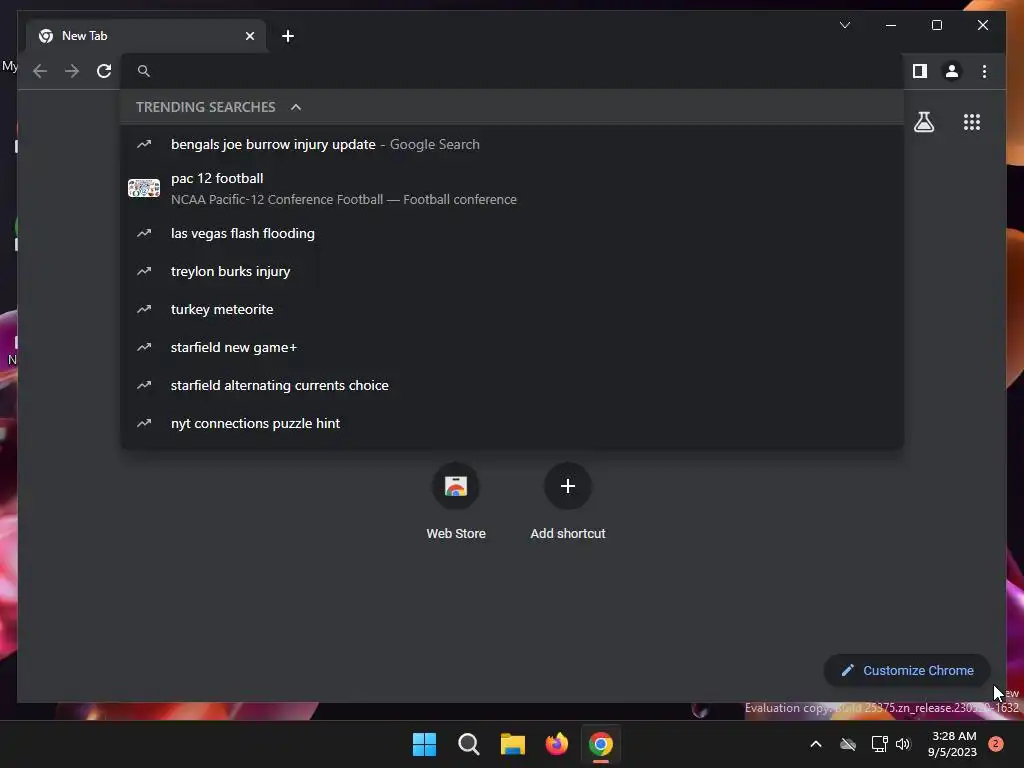Click the Add shortcut plus button
Image resolution: width=1024 pixels, height=768 pixels.
pyautogui.click(x=568, y=486)
